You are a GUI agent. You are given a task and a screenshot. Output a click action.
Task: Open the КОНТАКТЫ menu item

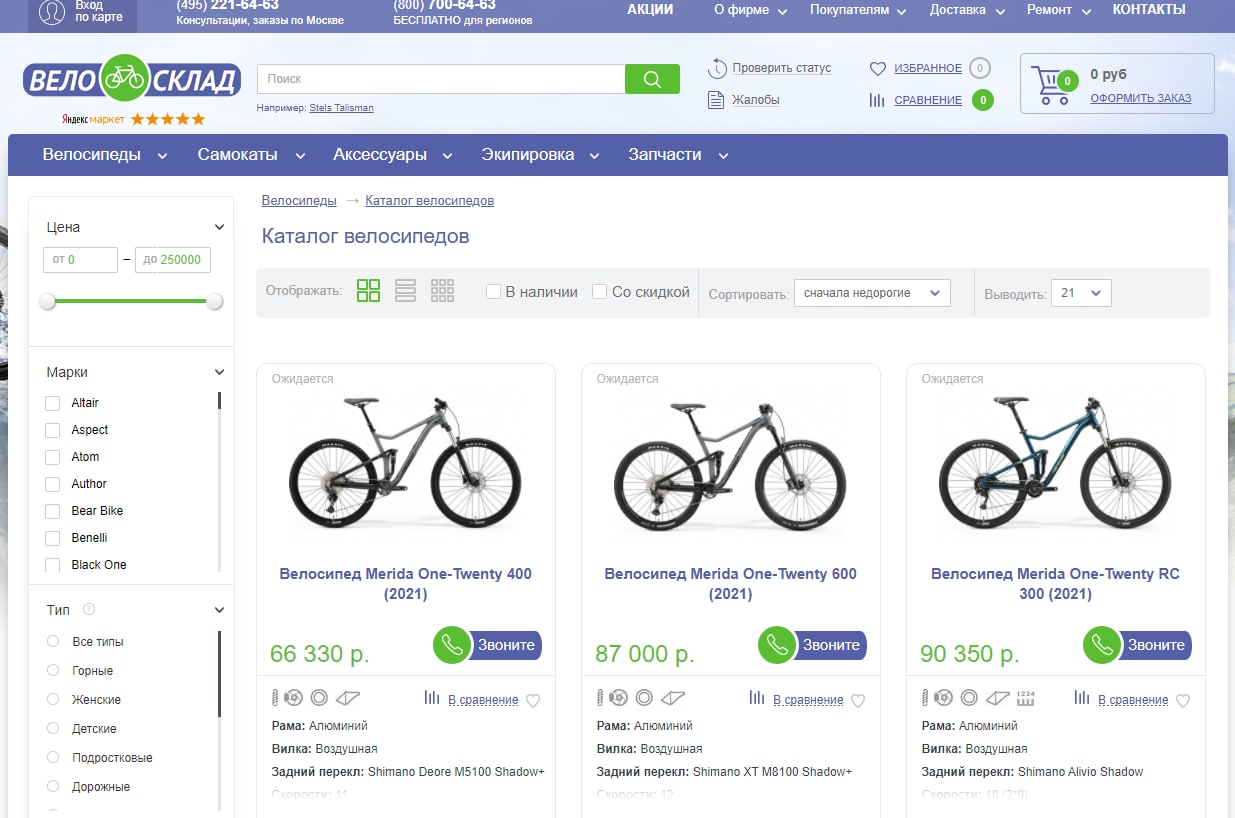[1149, 10]
